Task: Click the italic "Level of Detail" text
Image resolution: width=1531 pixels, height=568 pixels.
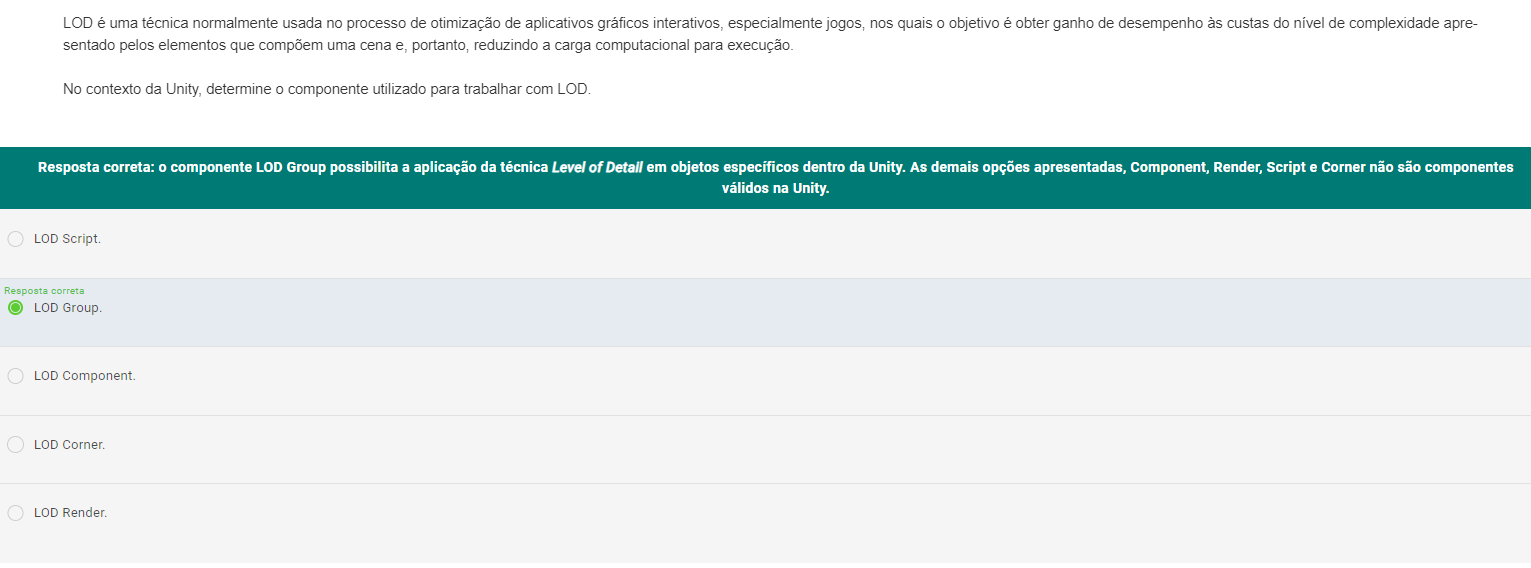Action: pos(597,167)
